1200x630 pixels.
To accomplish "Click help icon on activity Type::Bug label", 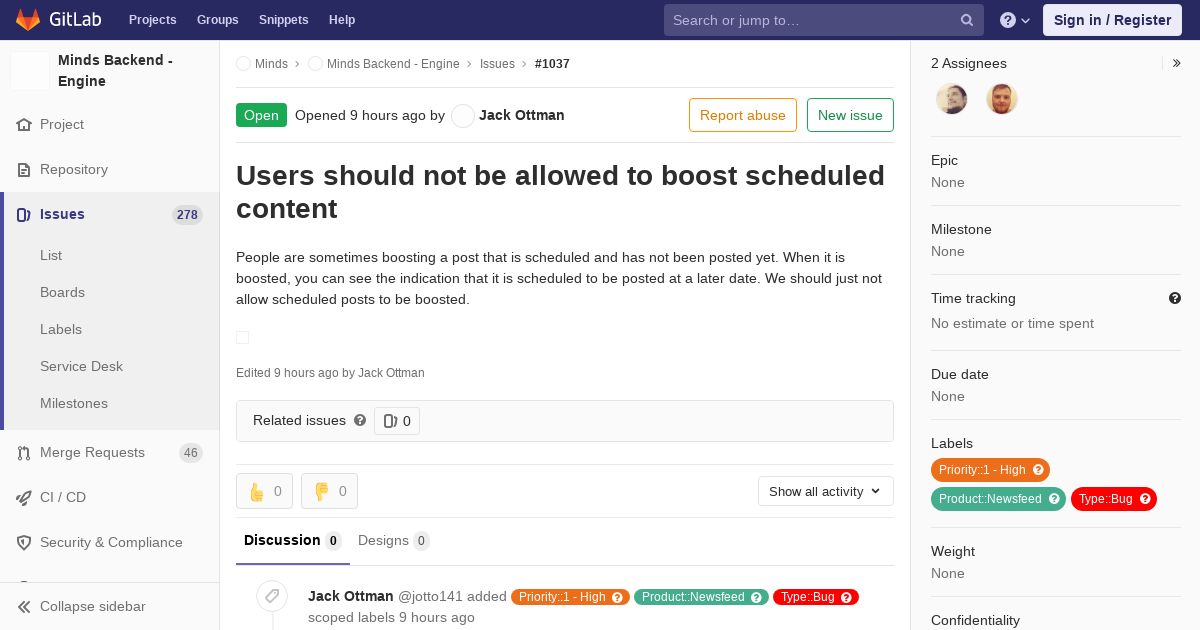I will (x=847, y=597).
